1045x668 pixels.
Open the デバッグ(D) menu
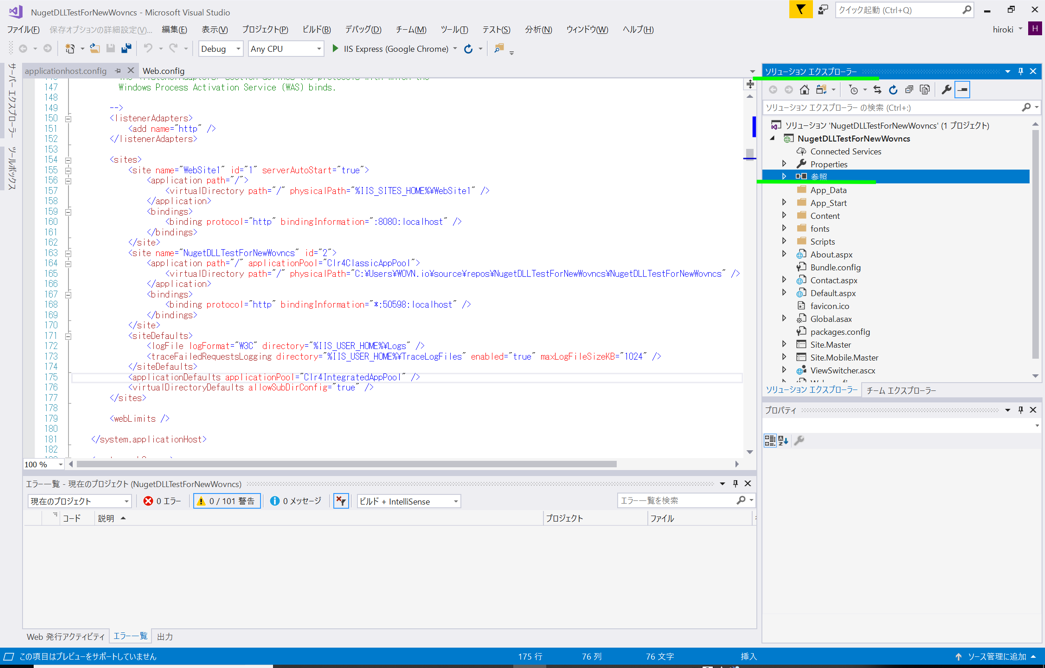click(363, 29)
